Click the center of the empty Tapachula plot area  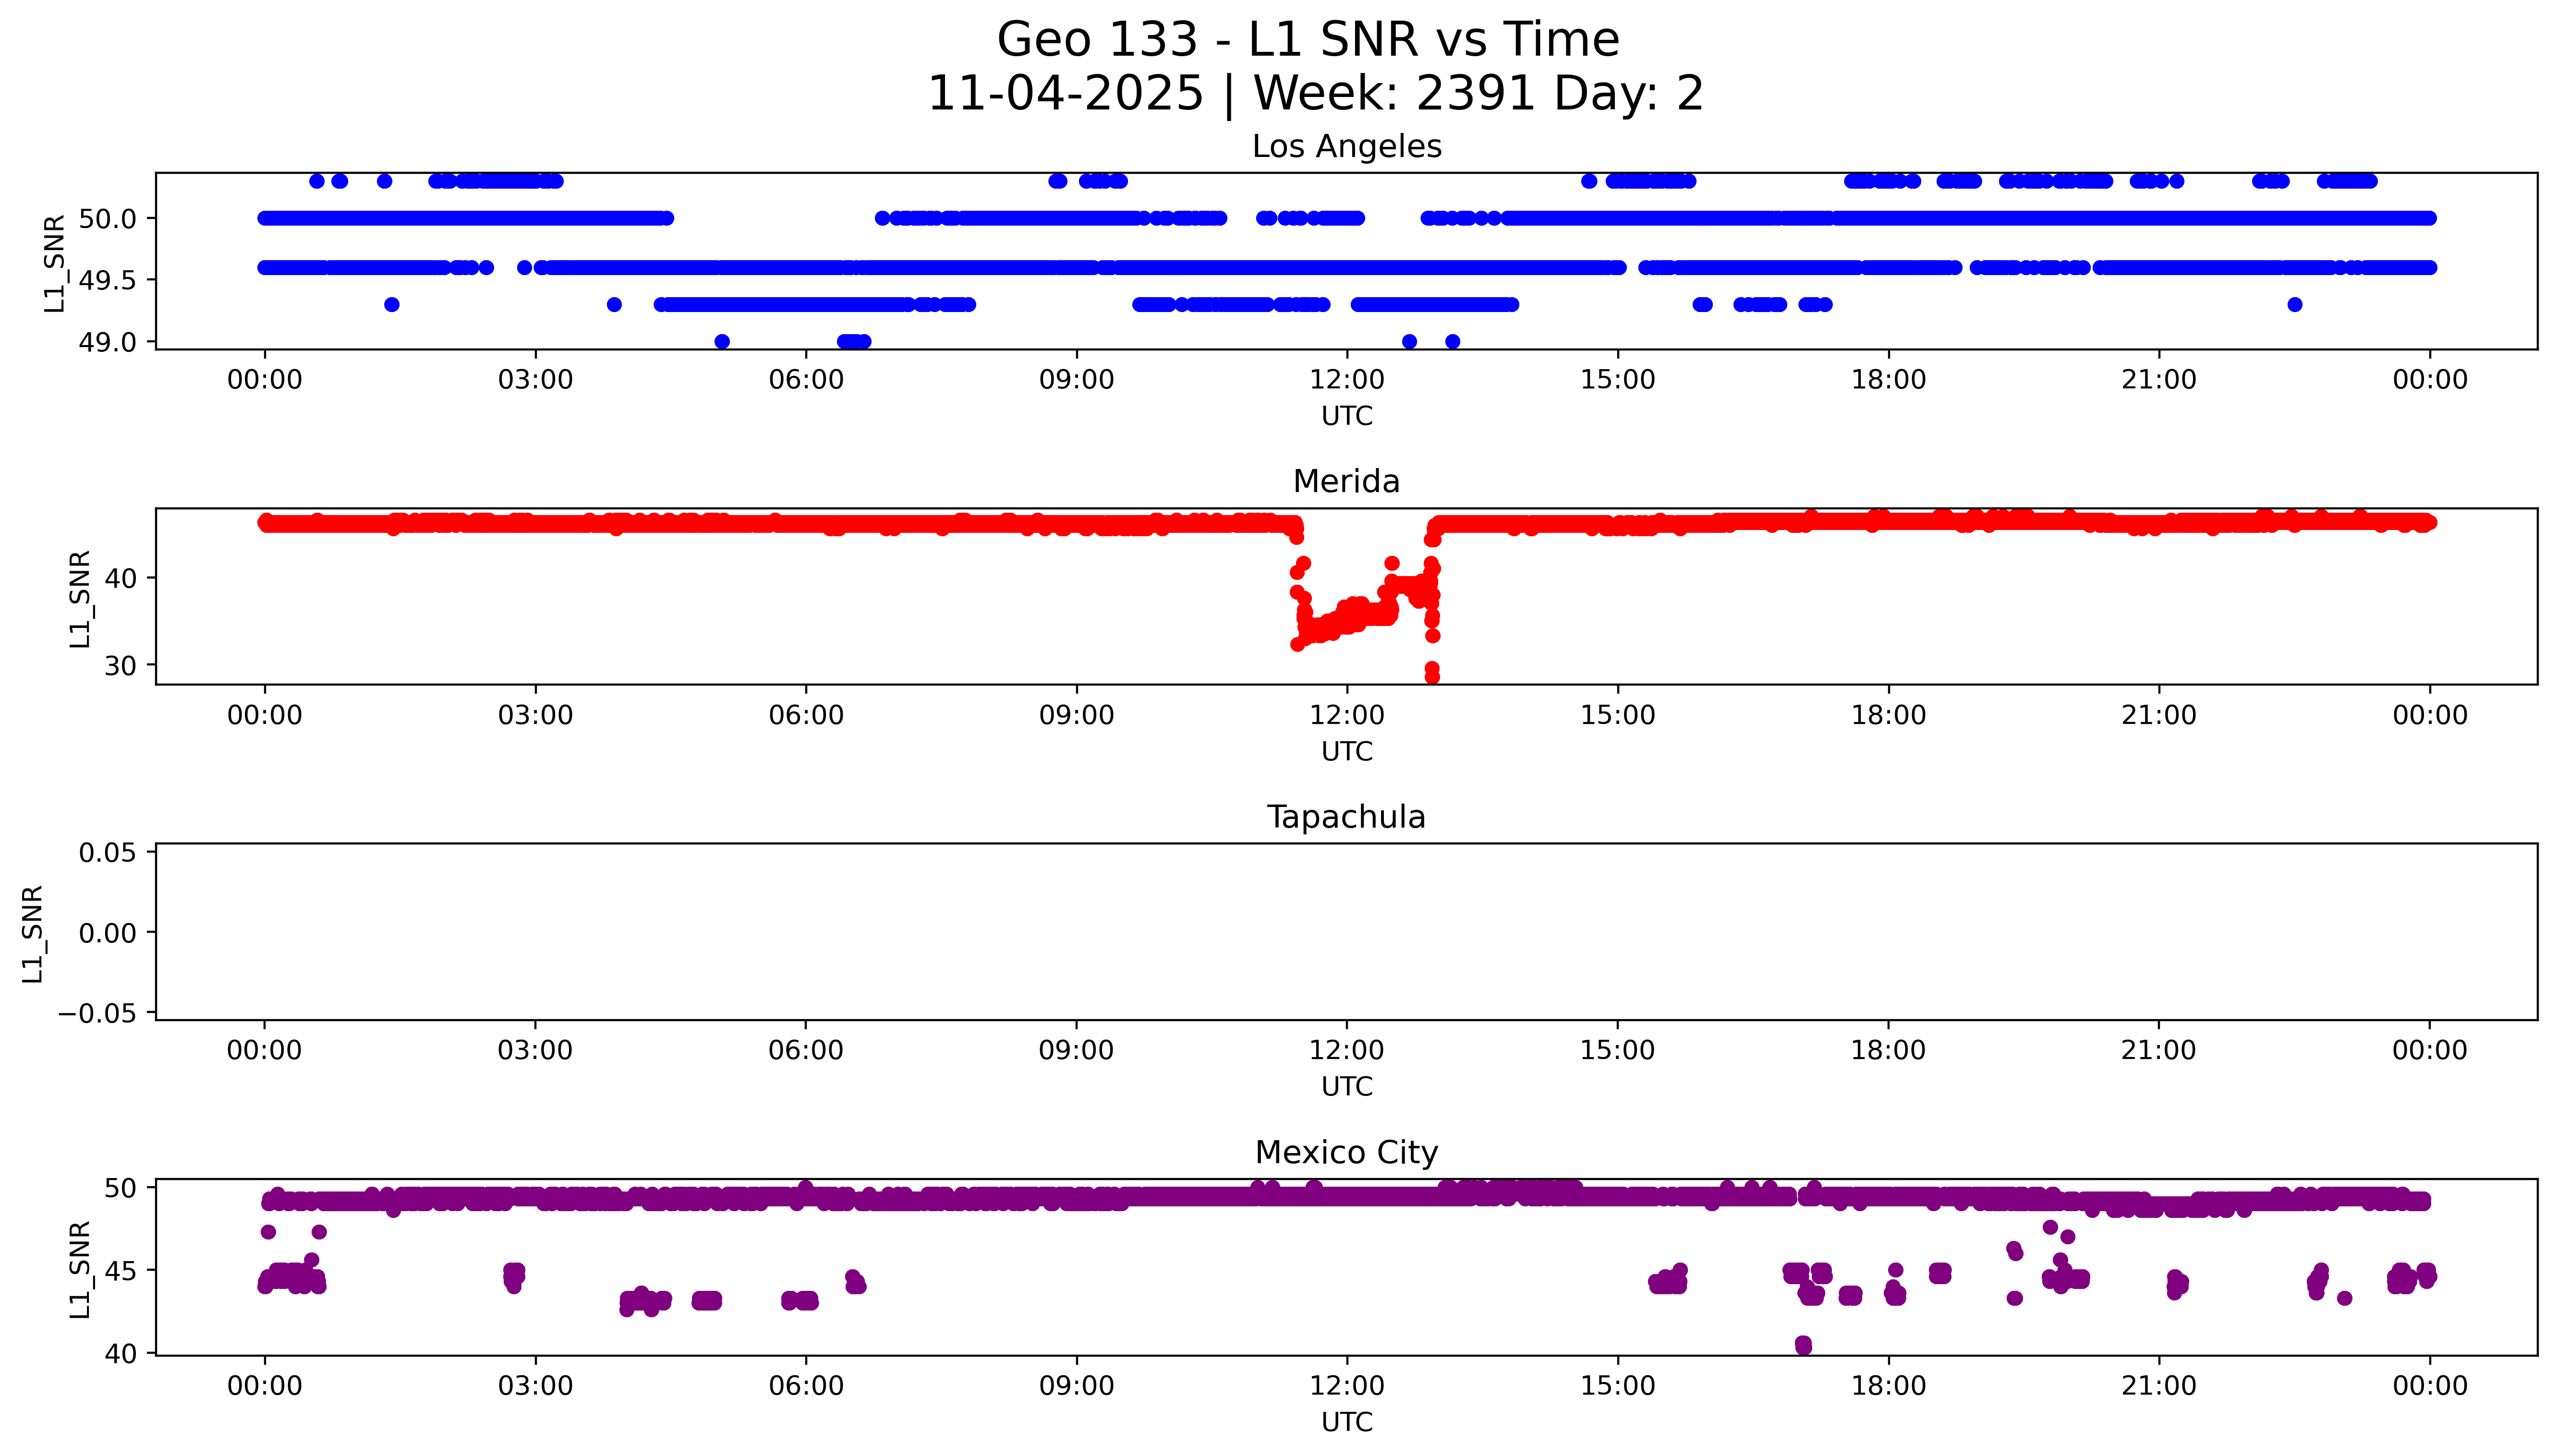point(1346,932)
